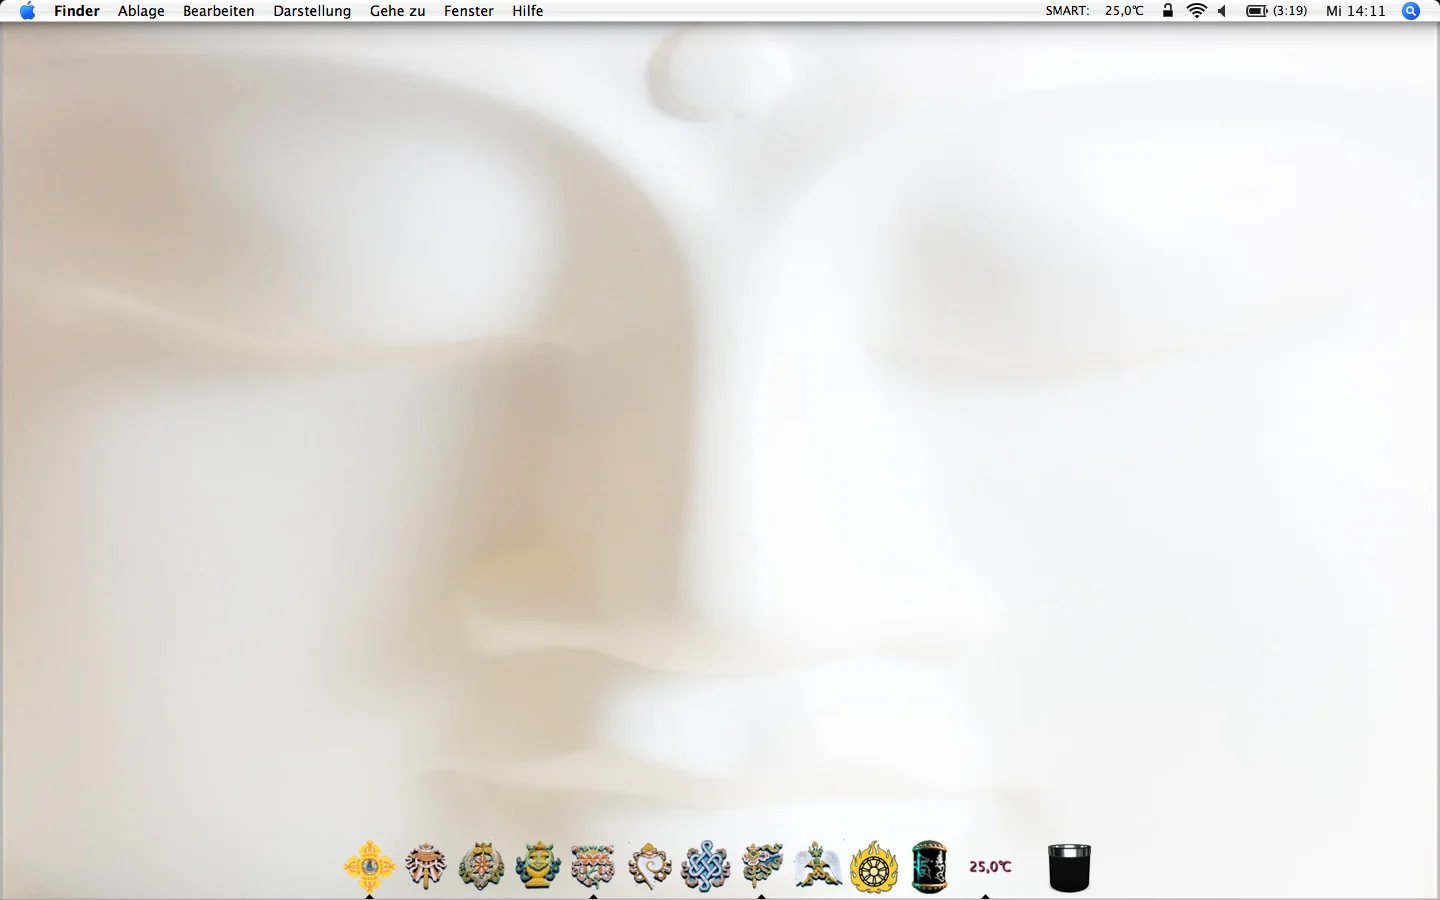Open the Fenster menu
1440x900 pixels.
(x=469, y=11)
